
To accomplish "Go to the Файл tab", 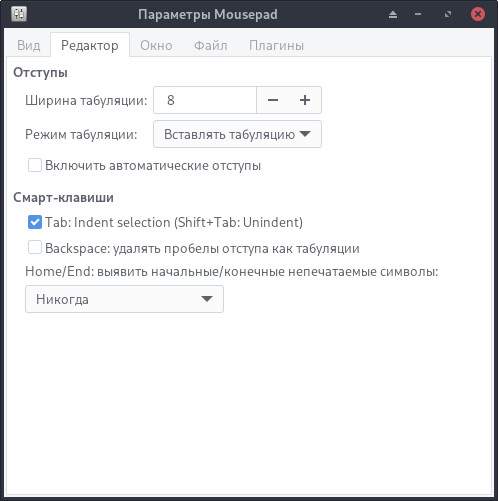I will coord(211,45).
